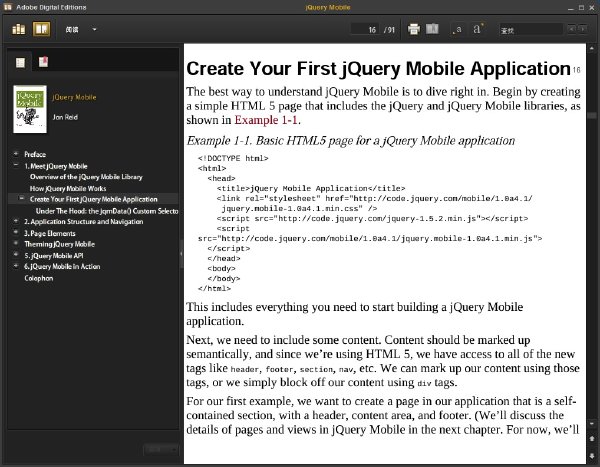Toggle the book view mode icon
600x467 pixels.
click(432, 29)
